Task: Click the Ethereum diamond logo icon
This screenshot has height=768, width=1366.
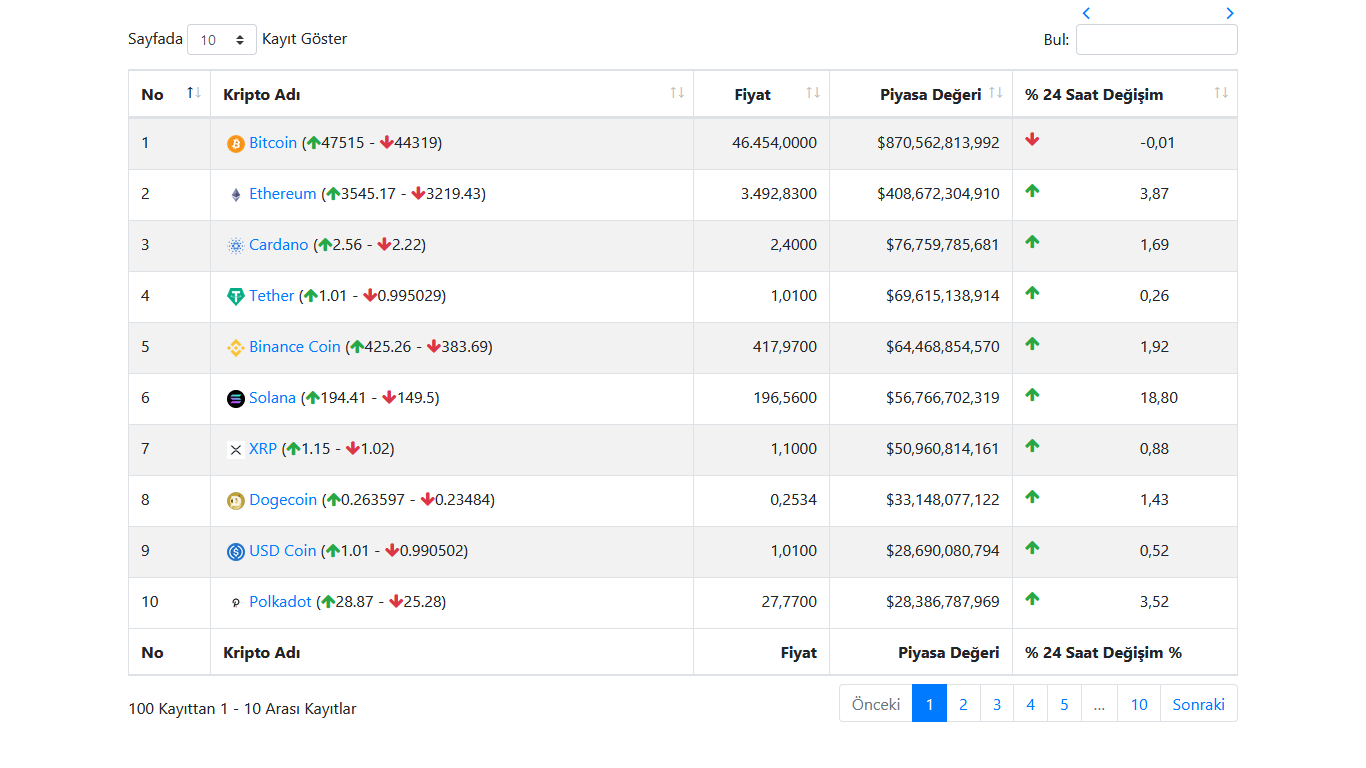Action: [236, 195]
